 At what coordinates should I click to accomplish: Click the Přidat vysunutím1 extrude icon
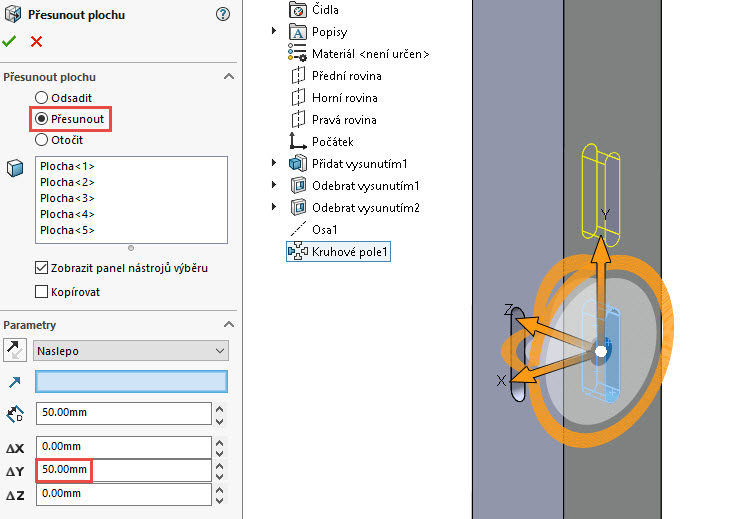pyautogui.click(x=298, y=164)
